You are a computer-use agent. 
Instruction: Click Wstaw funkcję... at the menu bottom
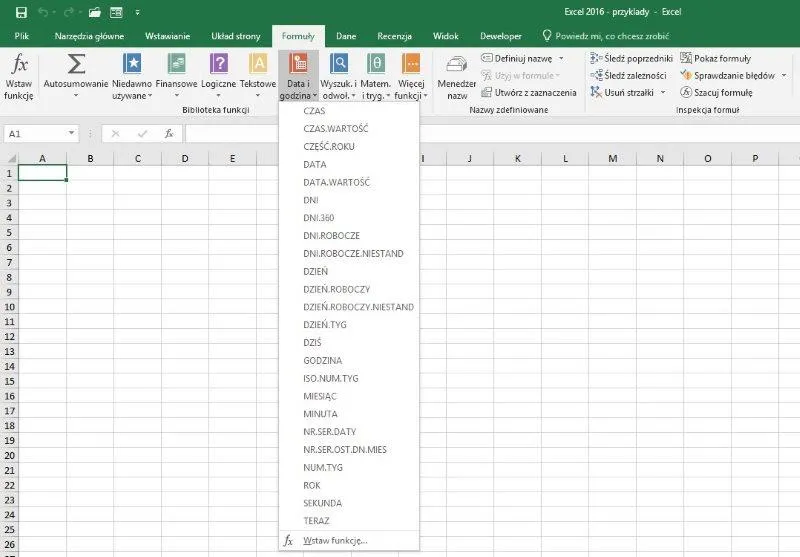(x=335, y=540)
